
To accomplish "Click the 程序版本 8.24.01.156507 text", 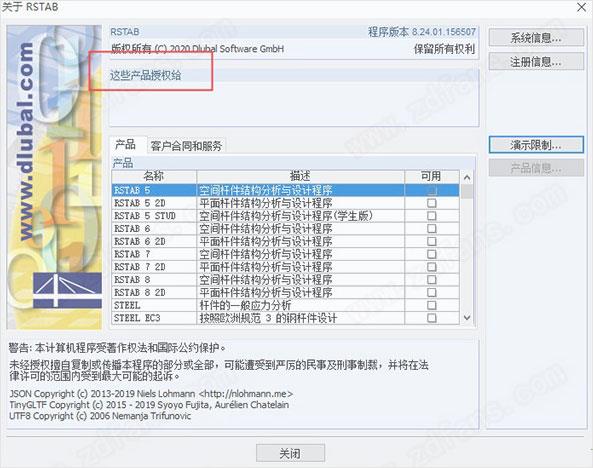I will (422, 32).
